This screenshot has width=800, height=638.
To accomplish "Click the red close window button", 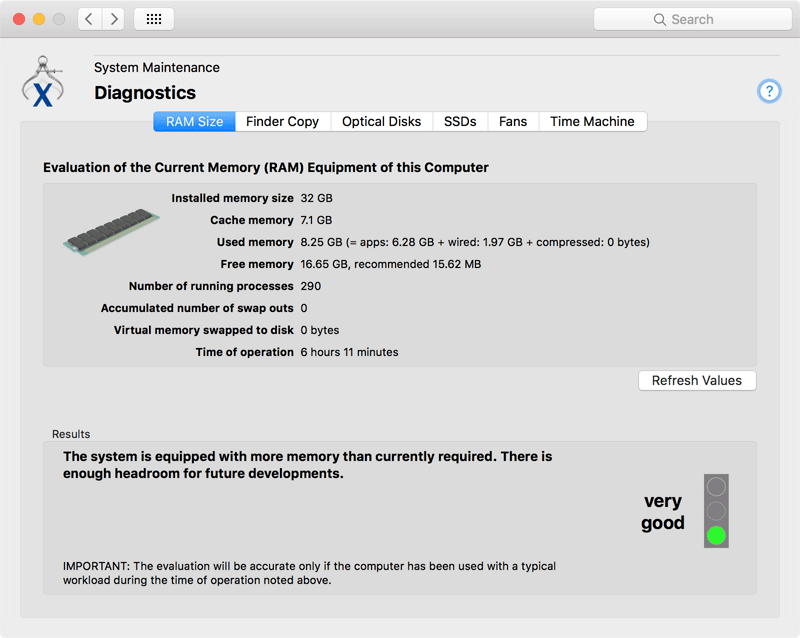I will pos(19,19).
